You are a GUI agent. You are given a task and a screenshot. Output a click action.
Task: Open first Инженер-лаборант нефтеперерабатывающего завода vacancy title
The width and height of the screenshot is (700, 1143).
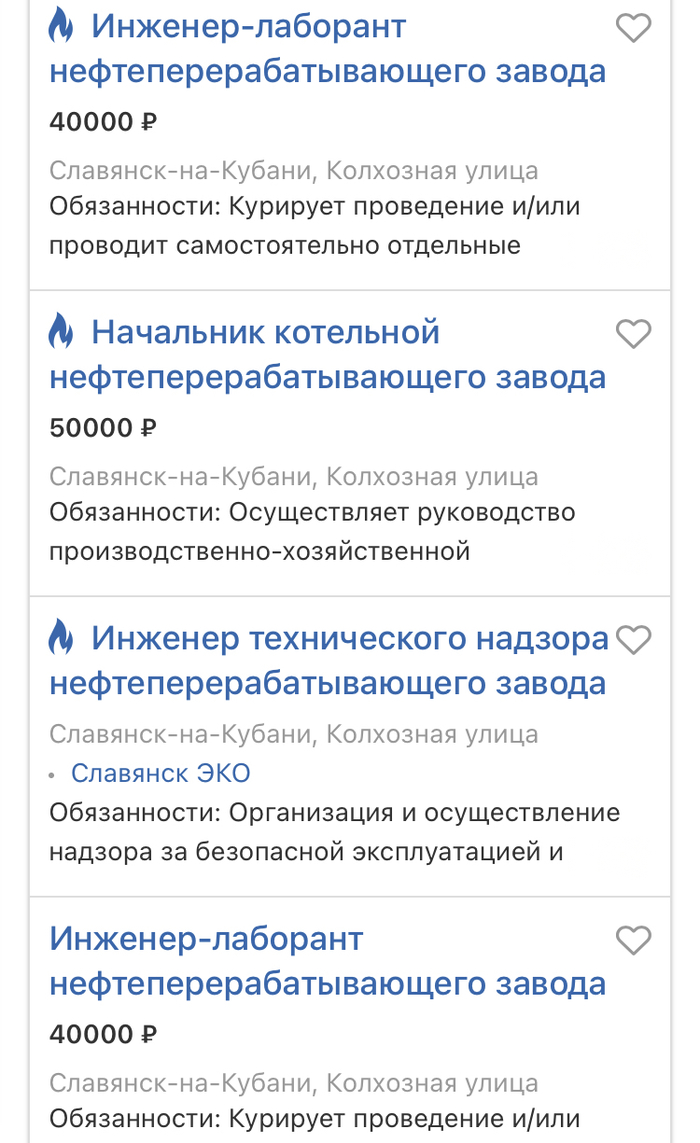(x=327, y=49)
